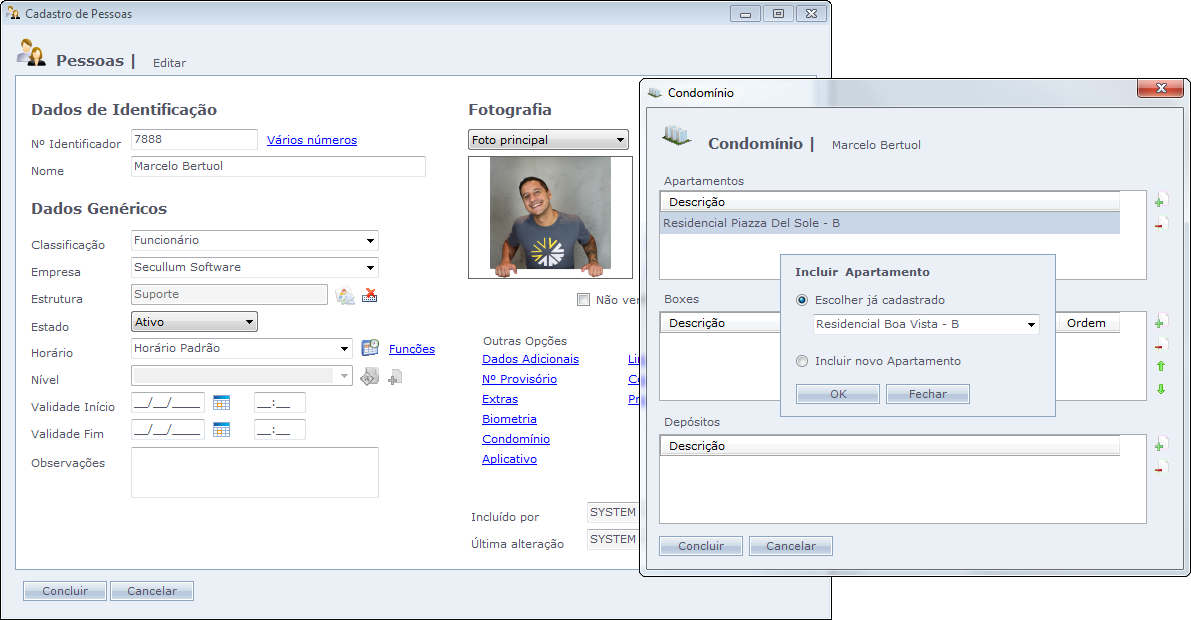Click the select-structure icon beside Estrutura
1191x620 pixels.
tap(345, 296)
